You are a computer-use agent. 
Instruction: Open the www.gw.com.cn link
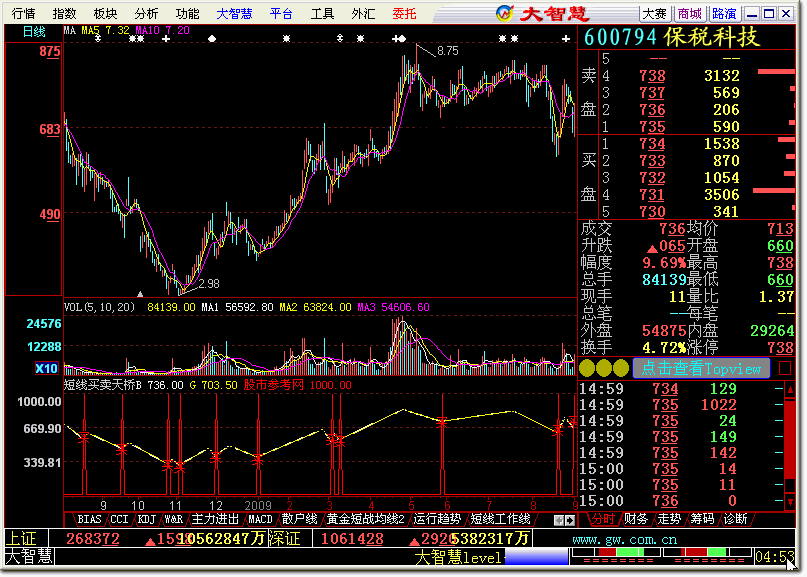(x=624, y=539)
